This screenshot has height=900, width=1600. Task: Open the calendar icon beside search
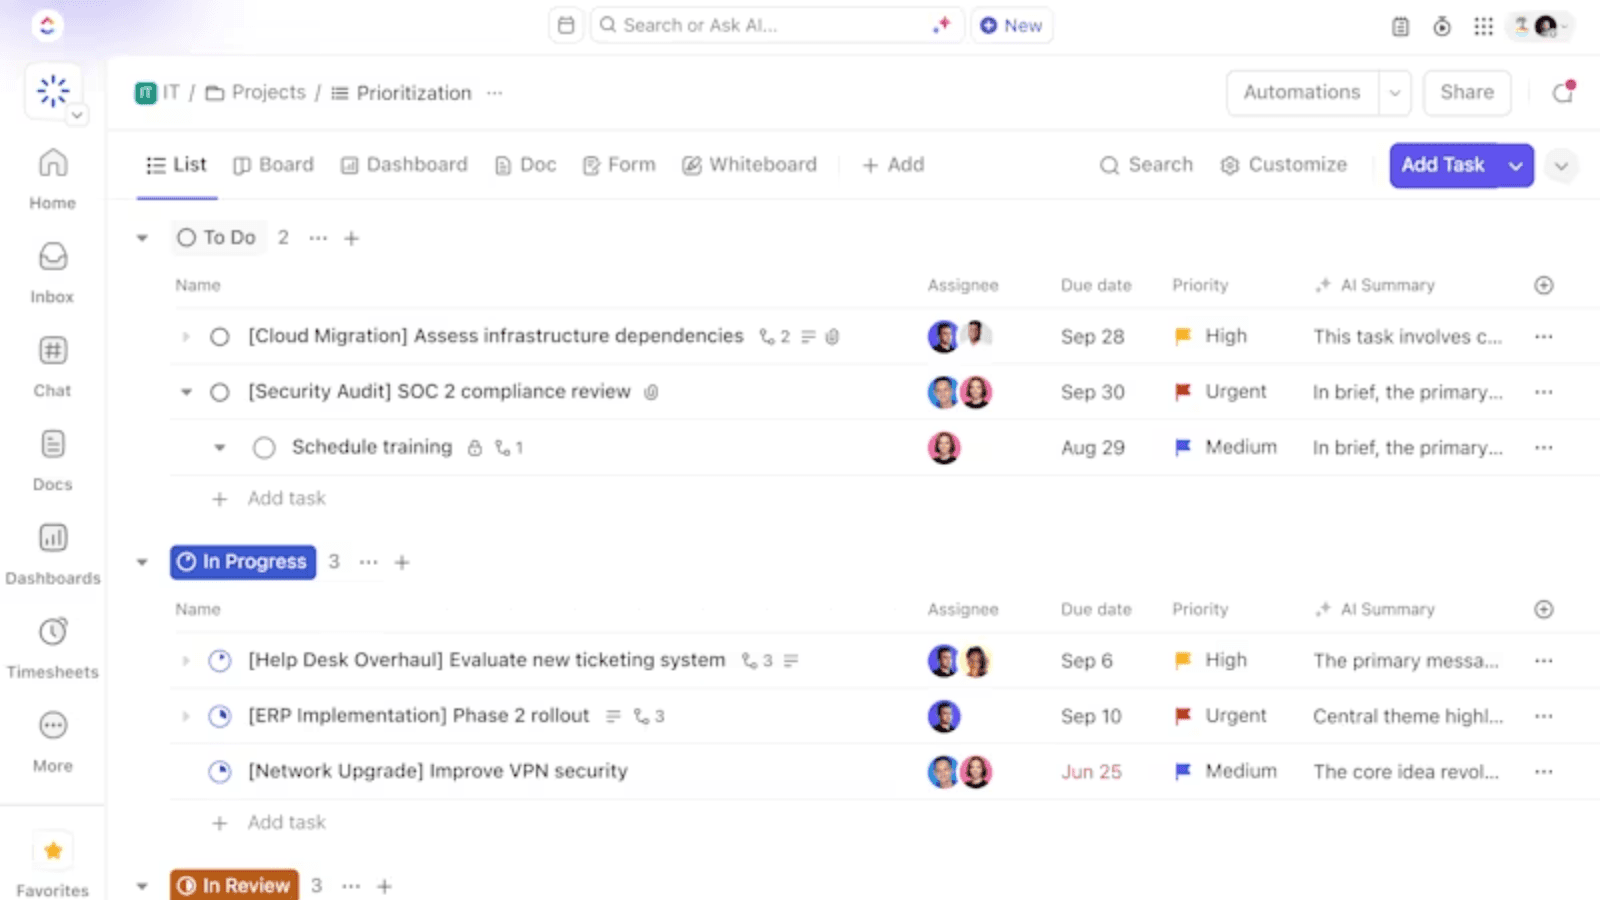click(566, 25)
